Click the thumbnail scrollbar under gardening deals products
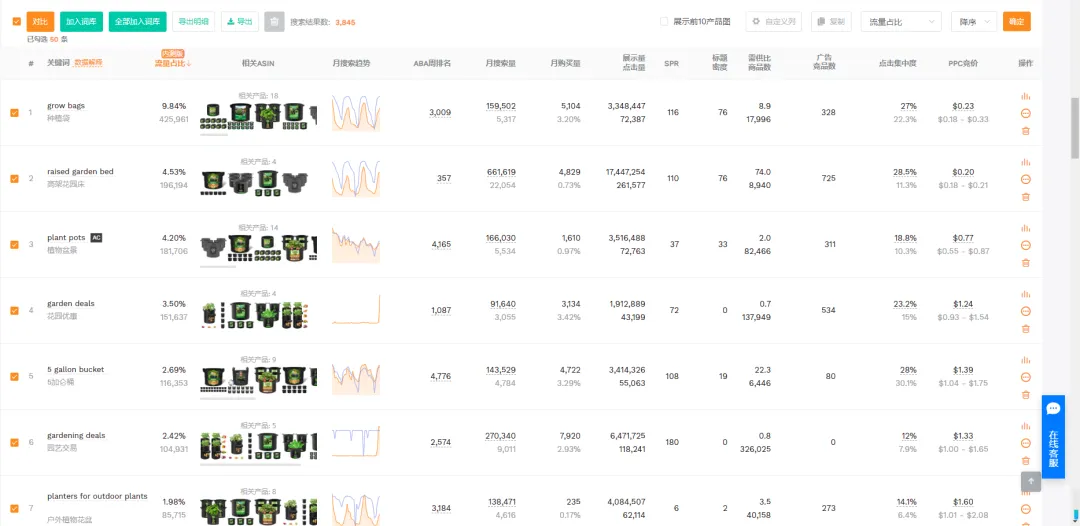Image resolution: width=1080 pixels, height=526 pixels. (x=250, y=464)
